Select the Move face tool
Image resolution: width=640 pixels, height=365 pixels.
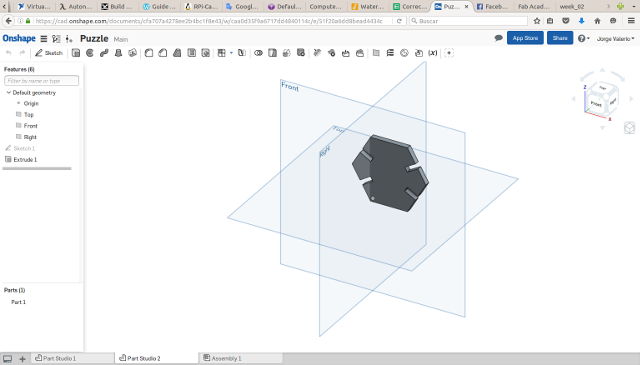346,53
